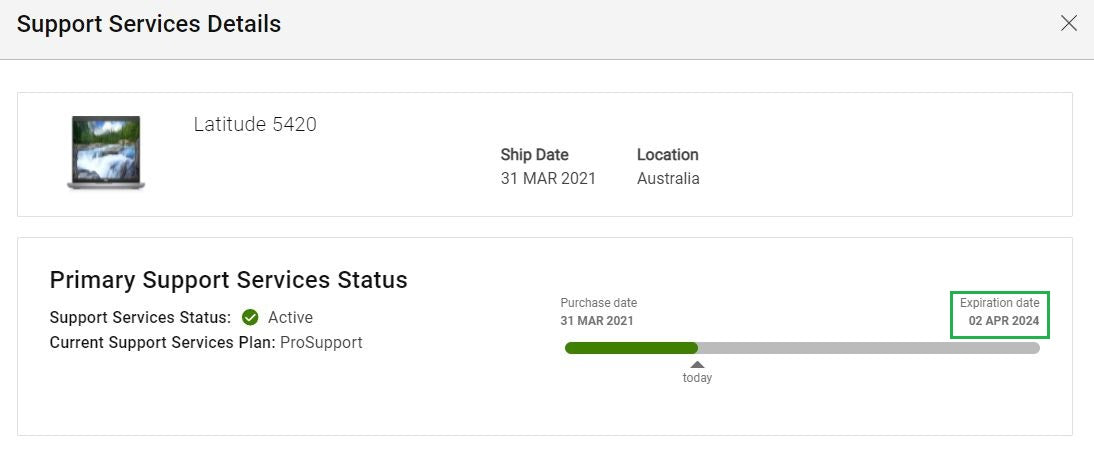Click the Support Services Status label
Viewport: 1094px width, 452px height.
(x=140, y=317)
